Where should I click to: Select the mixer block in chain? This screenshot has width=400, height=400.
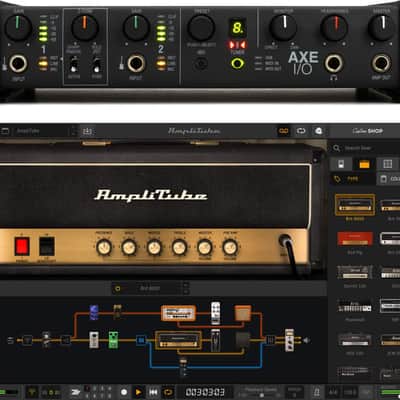(x=270, y=340)
